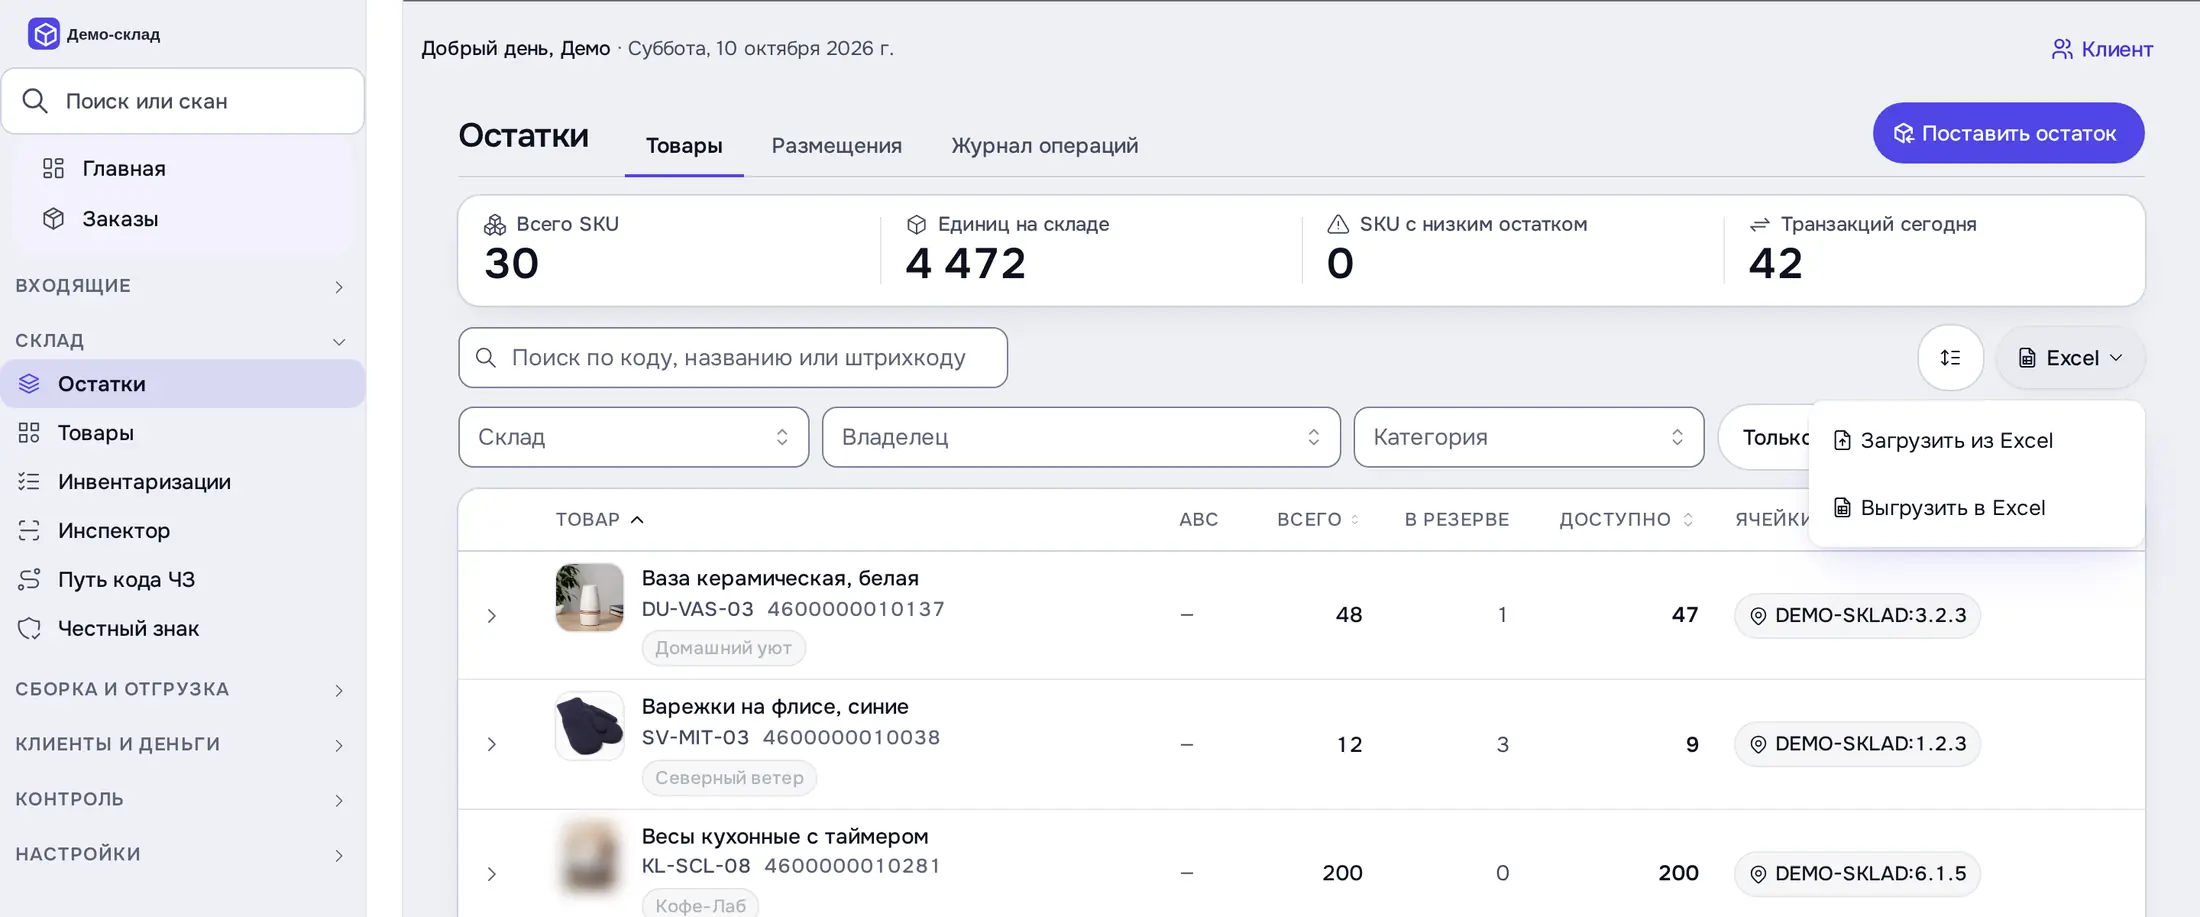This screenshot has height=917, width=2200.
Task: Switch to the Размещения tab
Action: click(836, 146)
